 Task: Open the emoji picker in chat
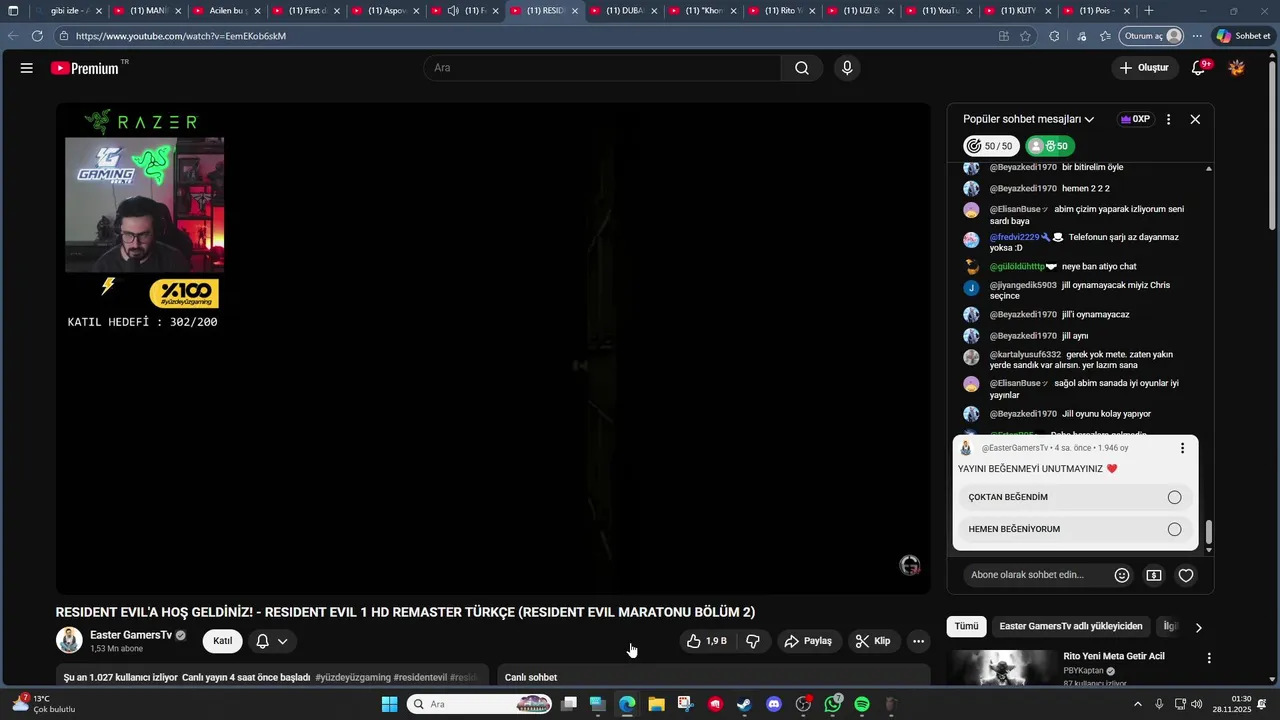pos(1122,575)
